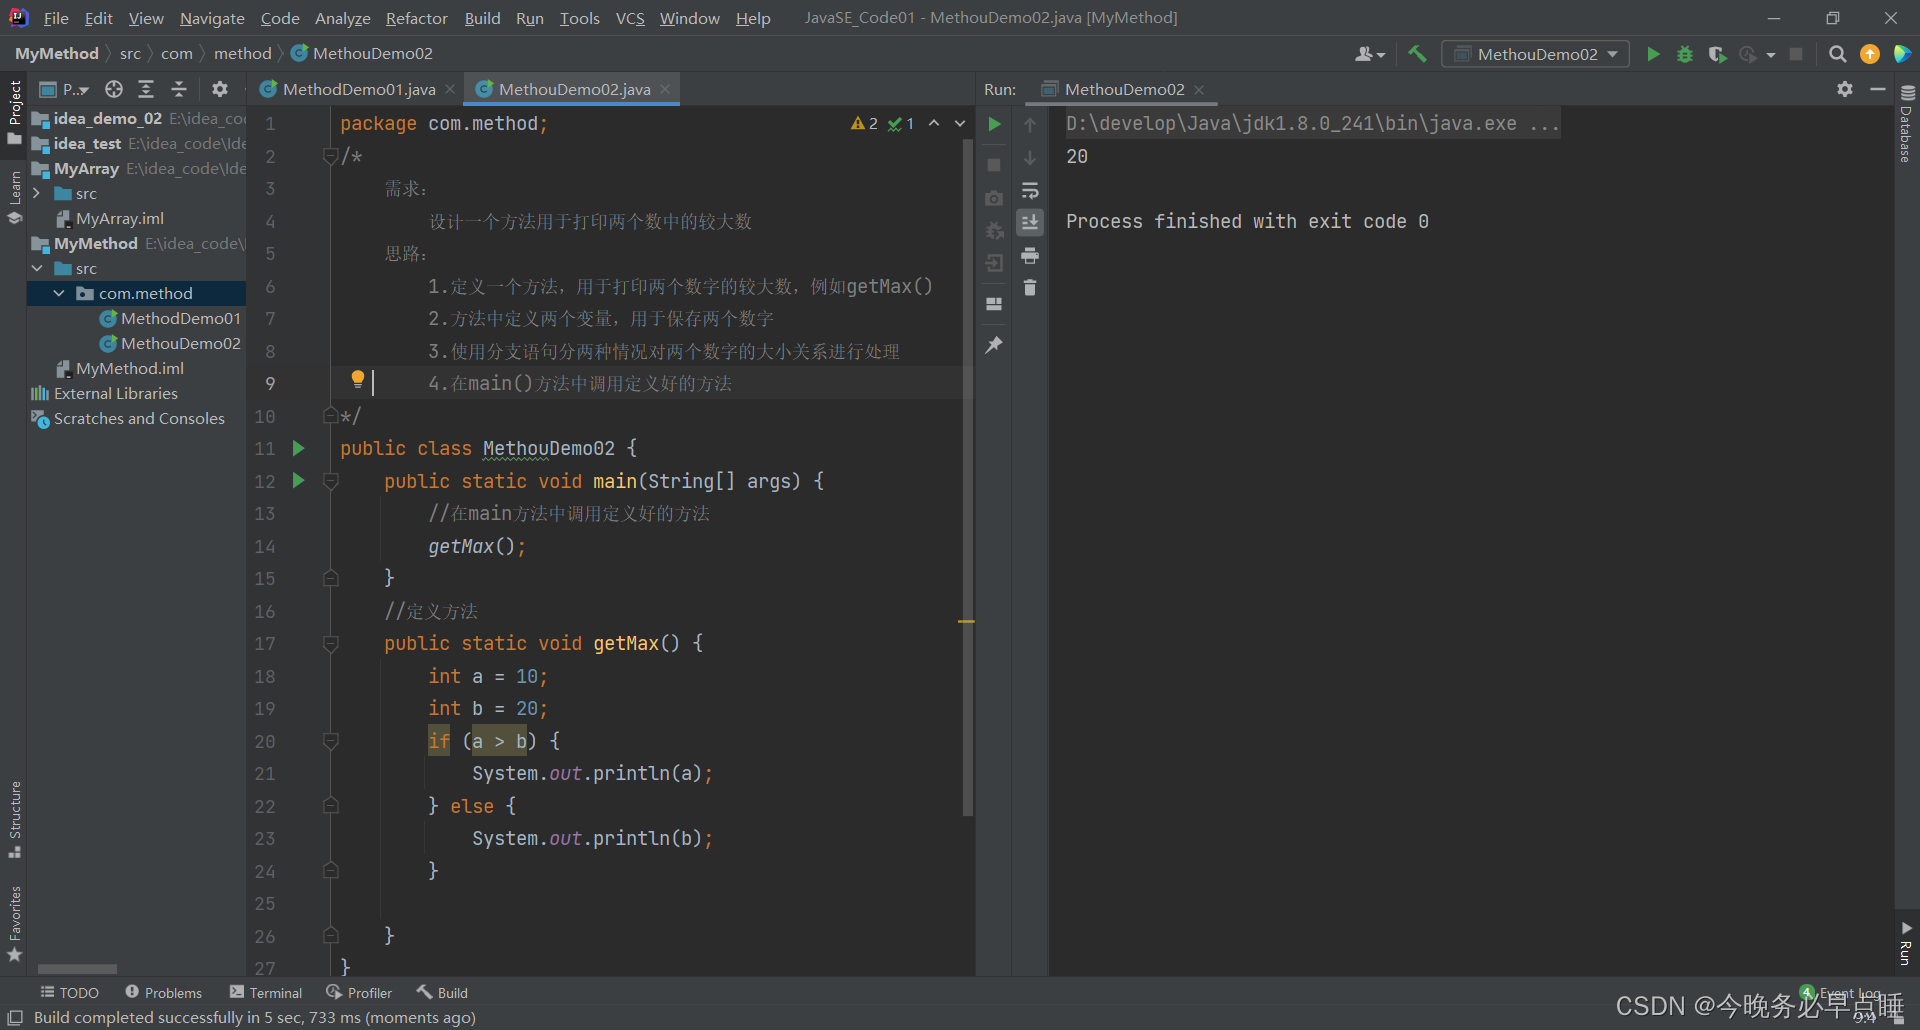Open the Profiler tool window
Image resolution: width=1920 pixels, height=1030 pixels.
(x=359, y=992)
